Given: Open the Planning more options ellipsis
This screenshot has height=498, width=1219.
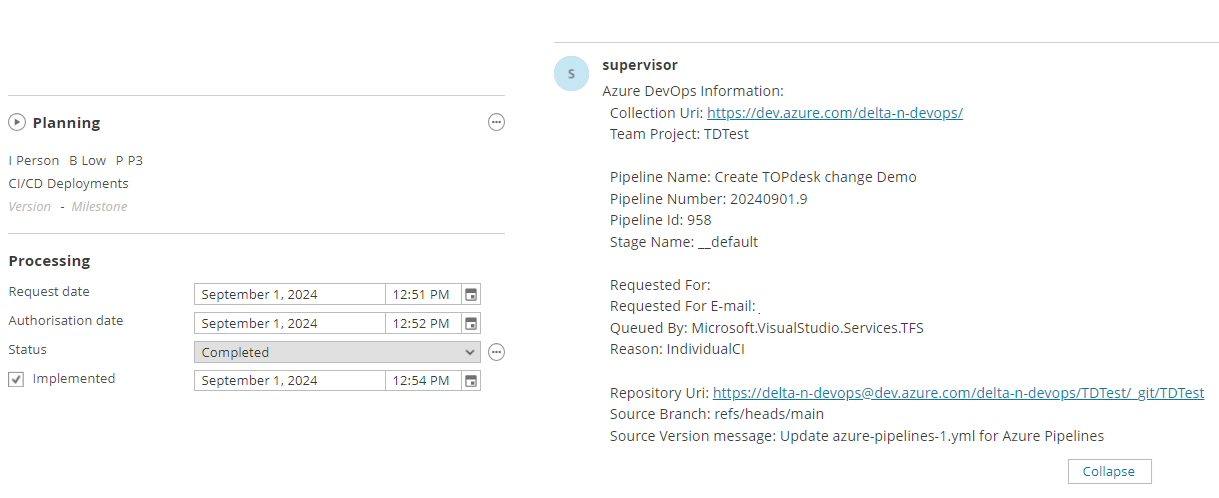Looking at the screenshot, I should point(496,122).
